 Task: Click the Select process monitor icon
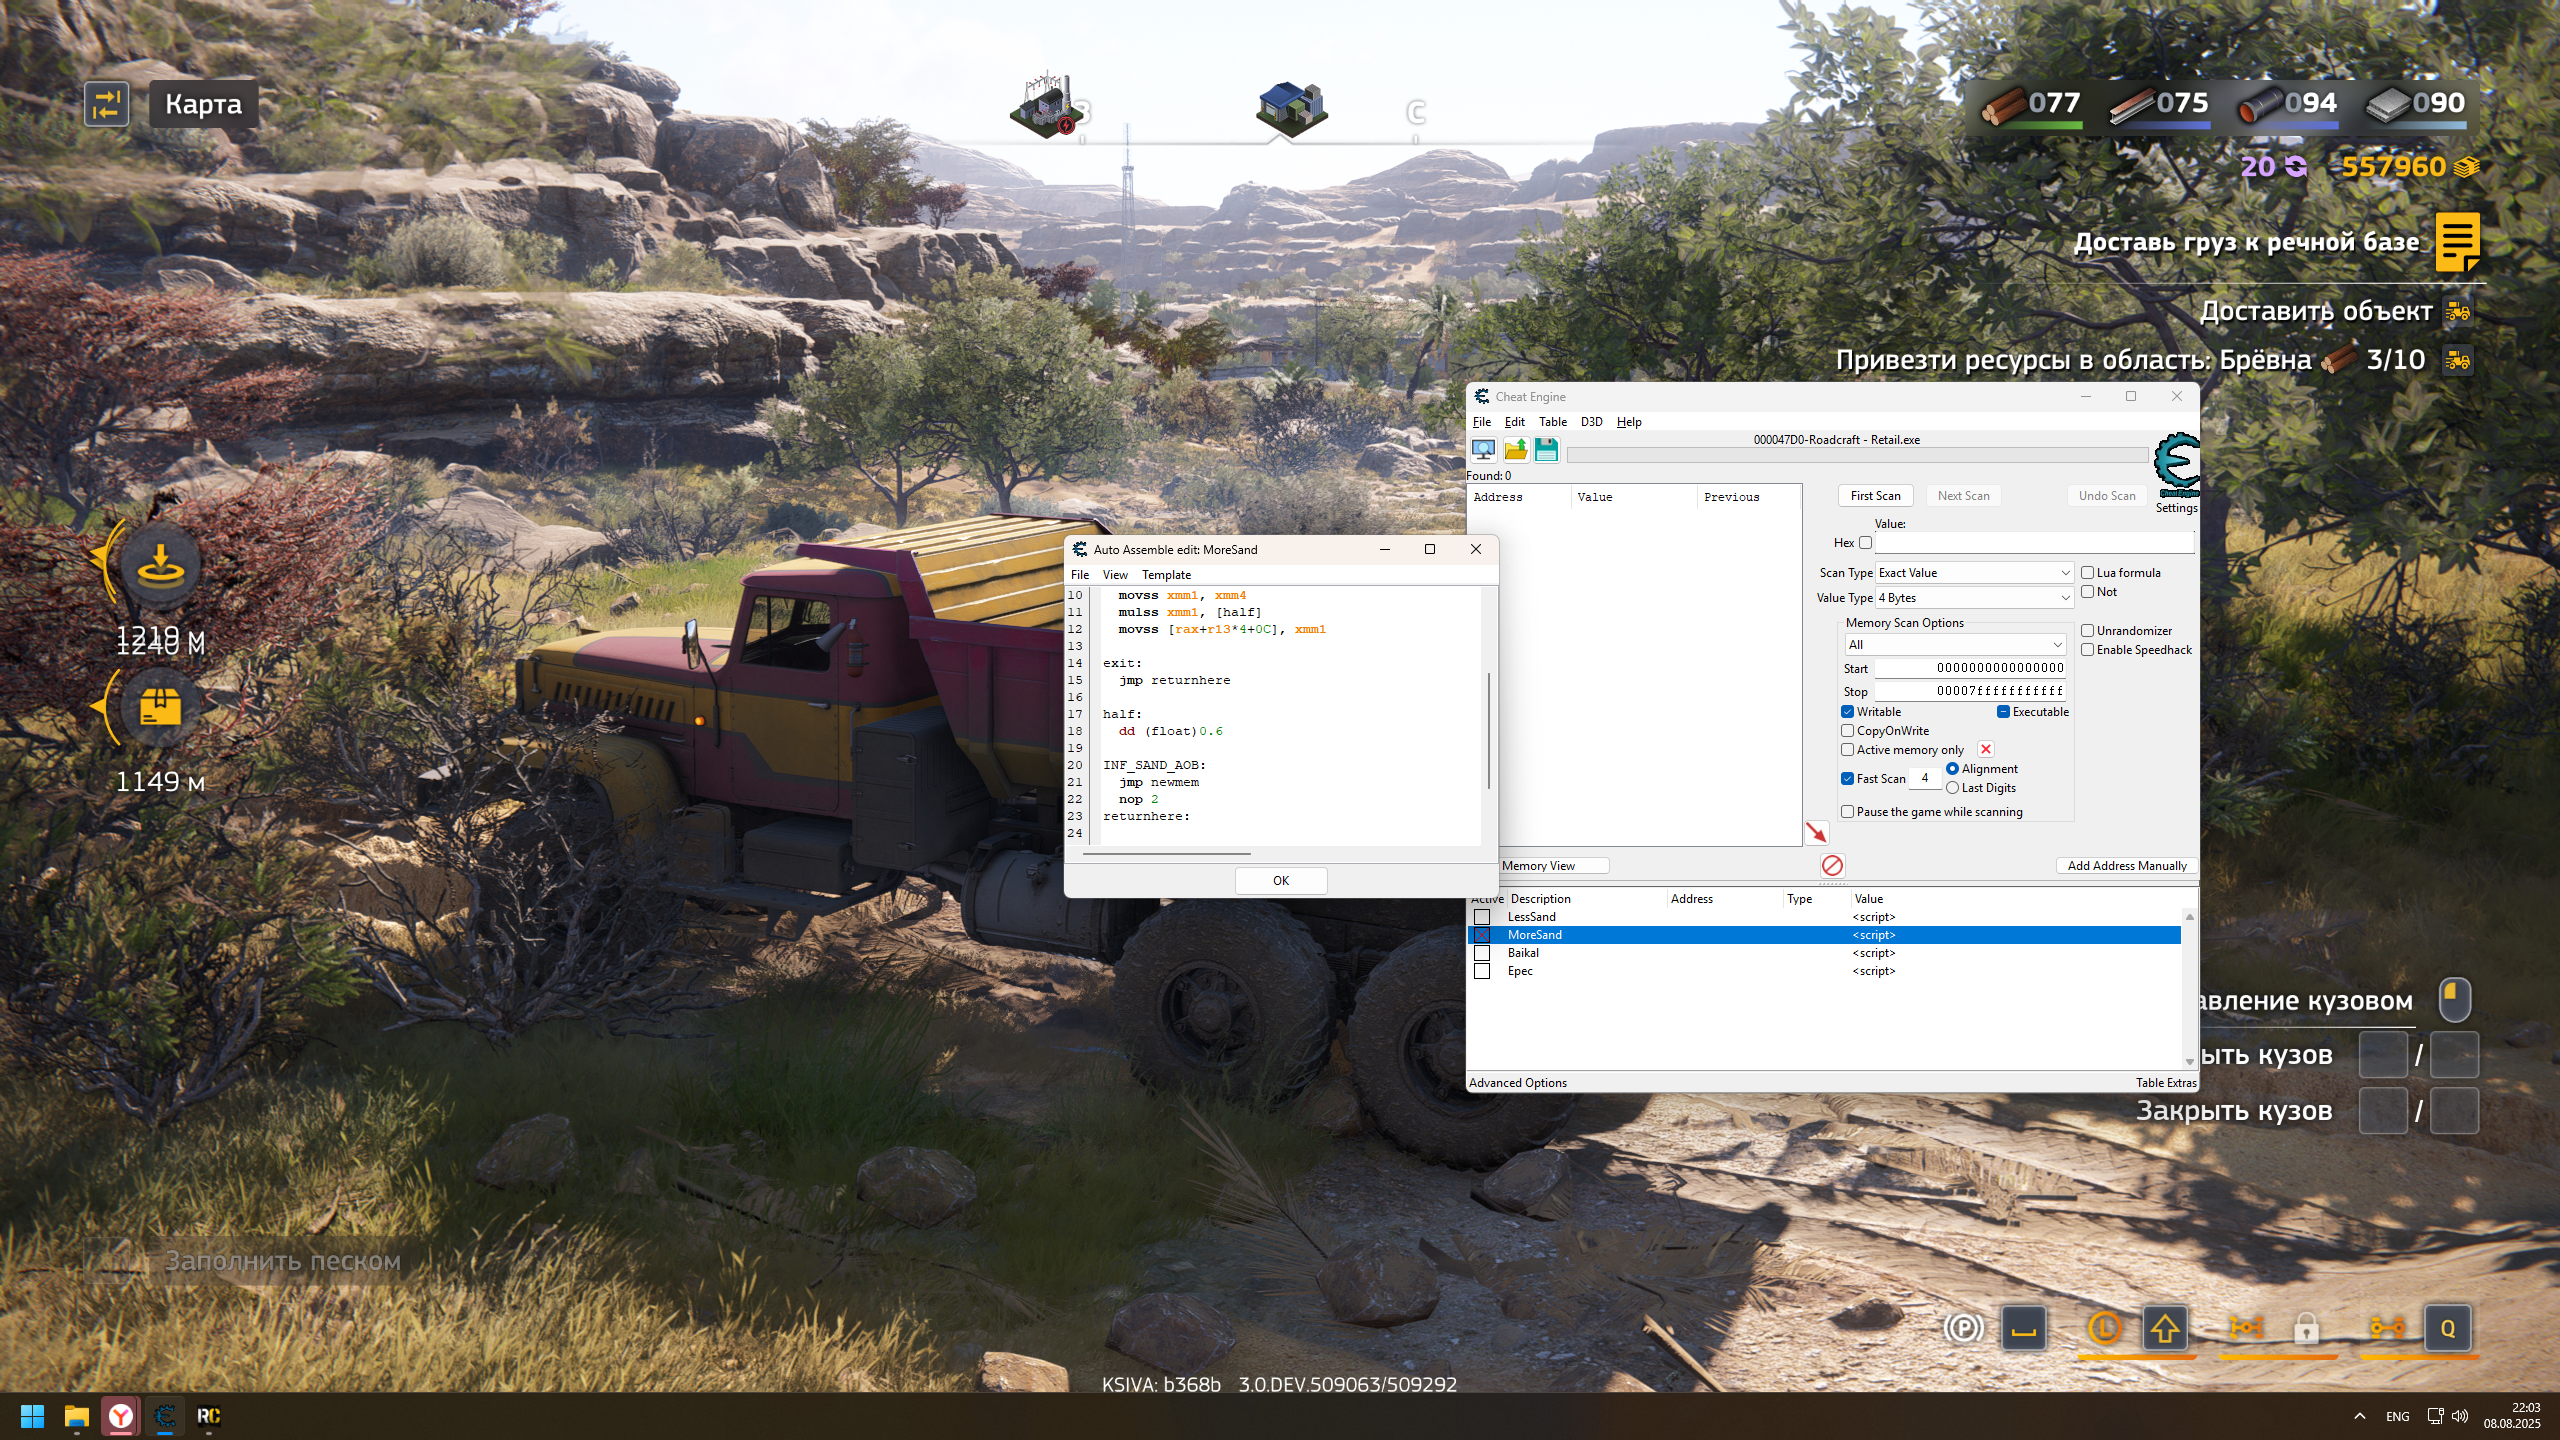pyautogui.click(x=1483, y=450)
